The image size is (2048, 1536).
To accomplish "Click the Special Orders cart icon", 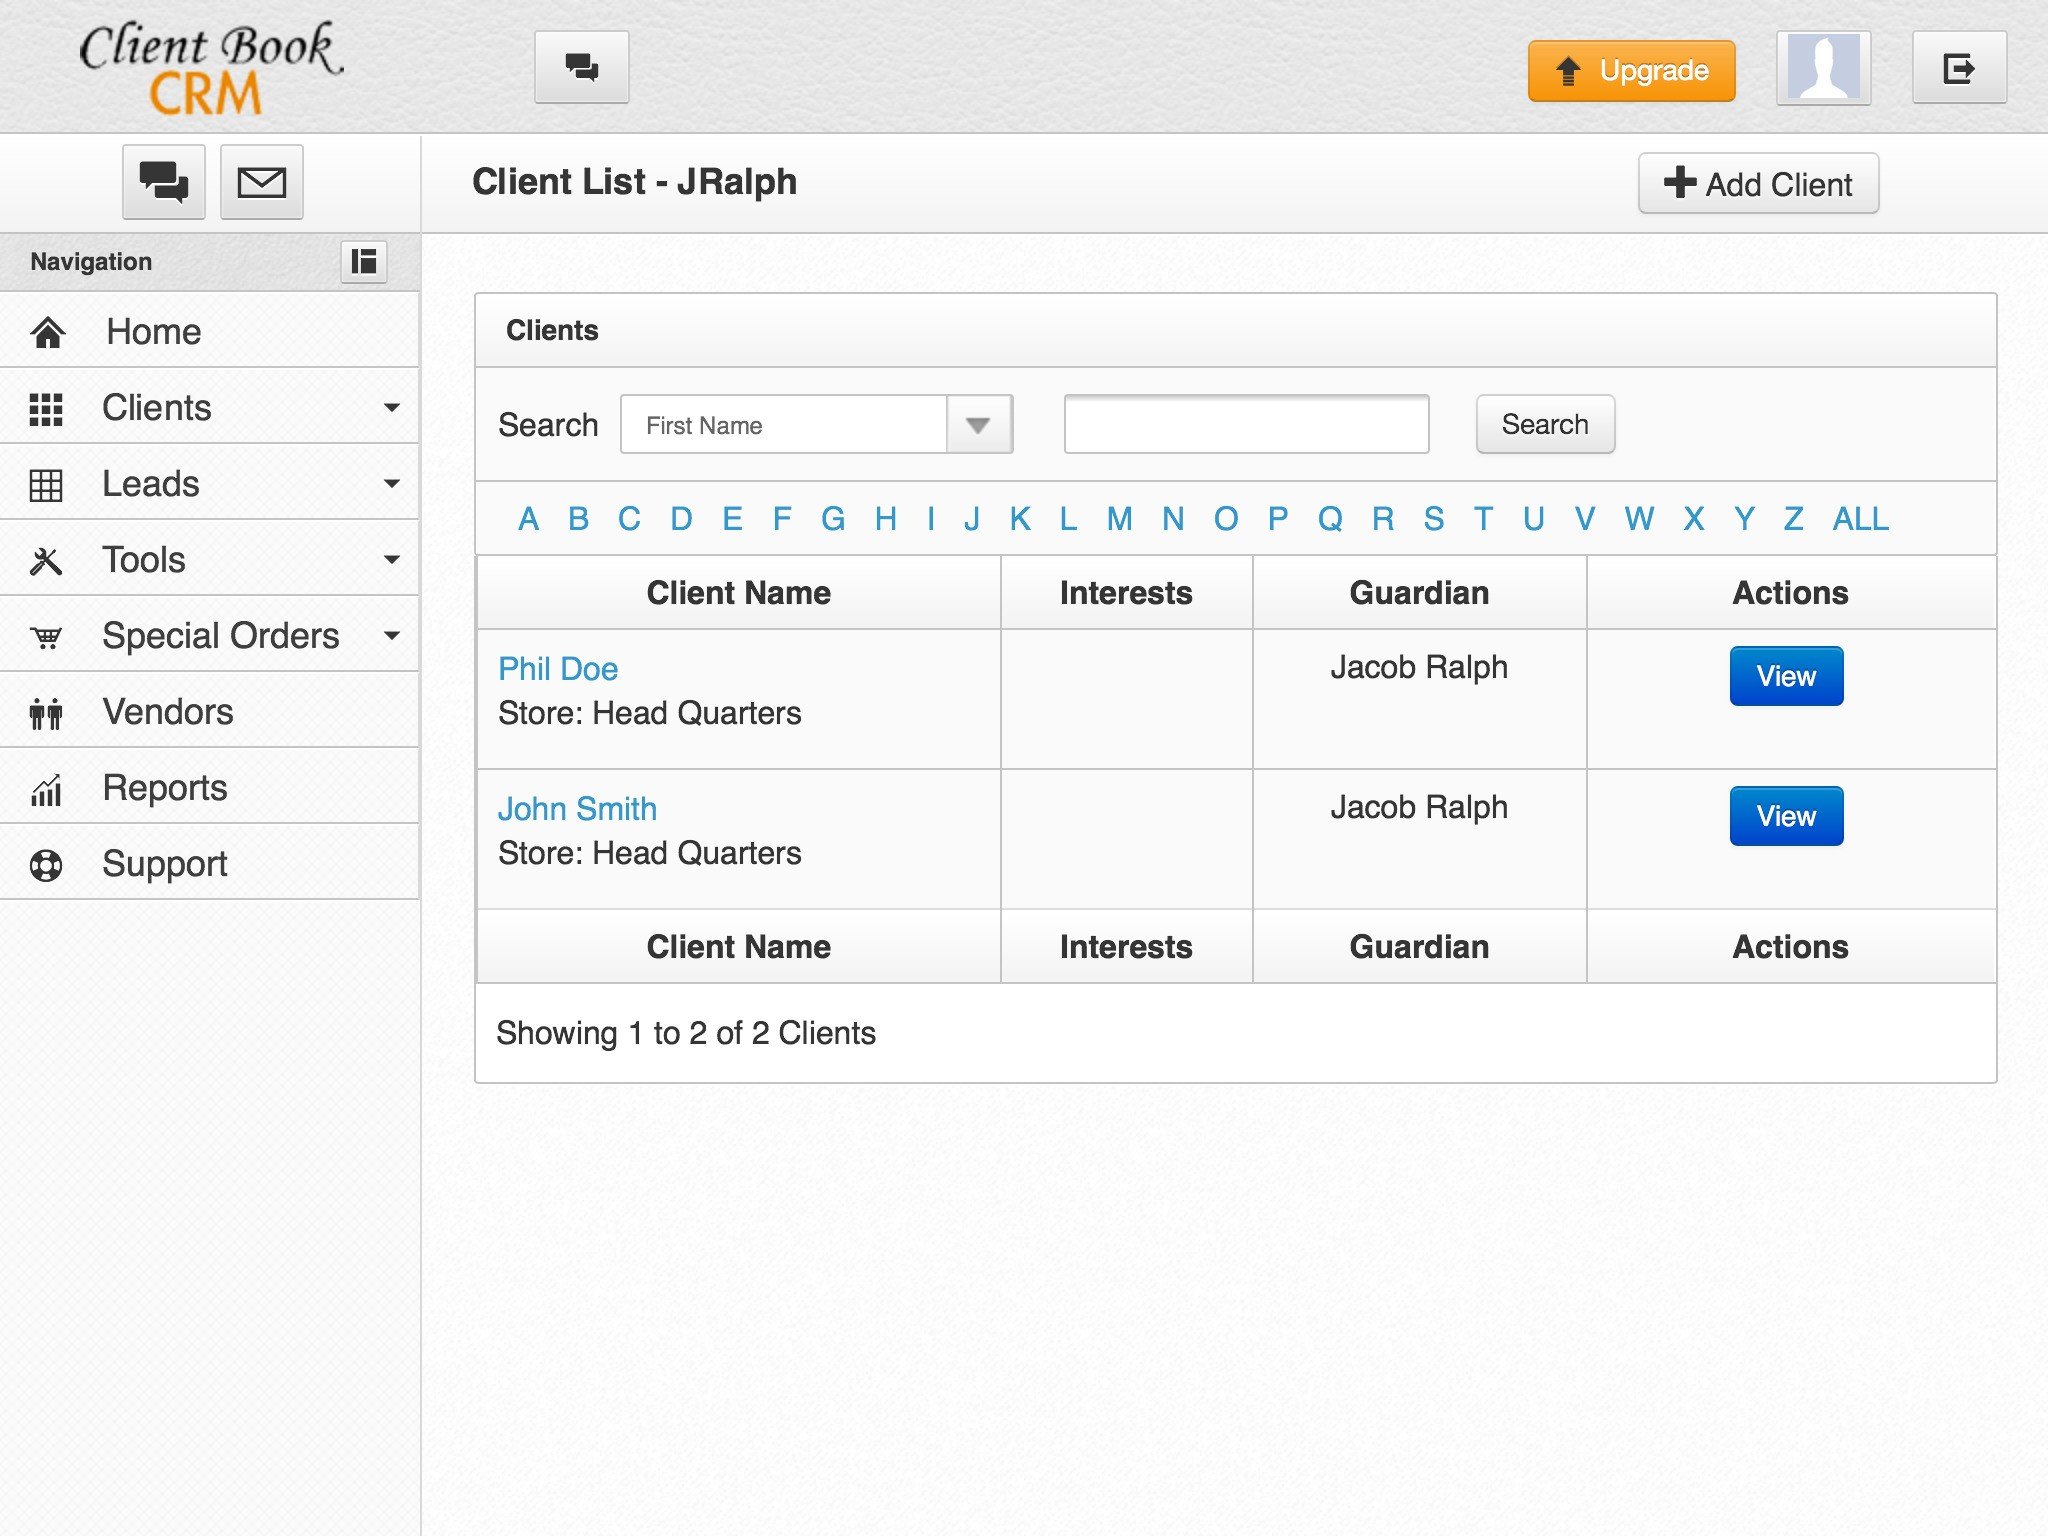I will point(46,637).
